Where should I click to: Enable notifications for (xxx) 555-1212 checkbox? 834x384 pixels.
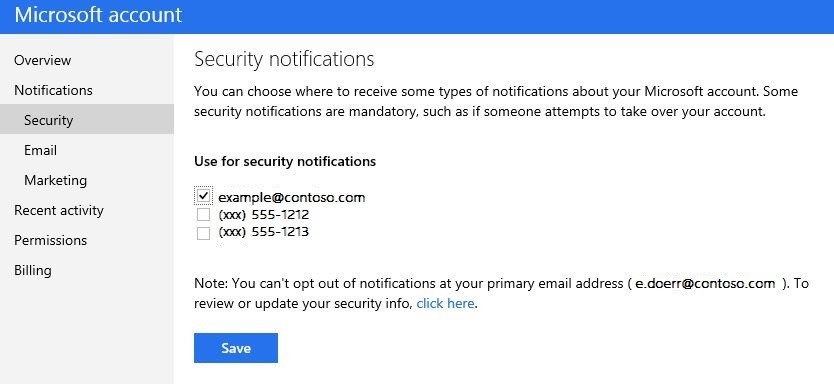click(x=203, y=215)
